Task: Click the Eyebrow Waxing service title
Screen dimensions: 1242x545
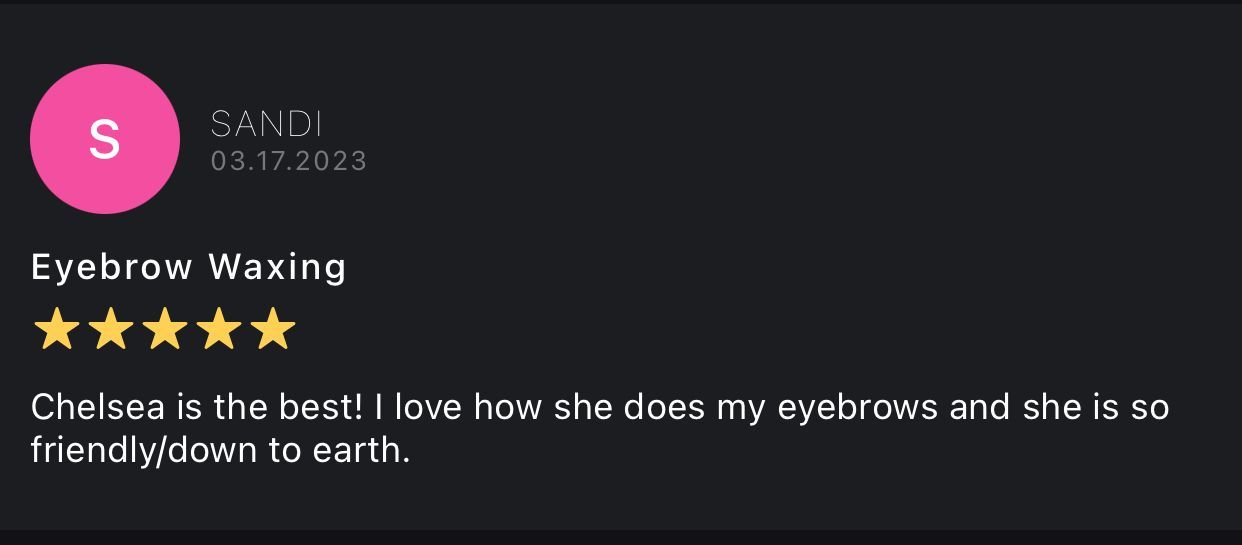Action: click(x=189, y=267)
